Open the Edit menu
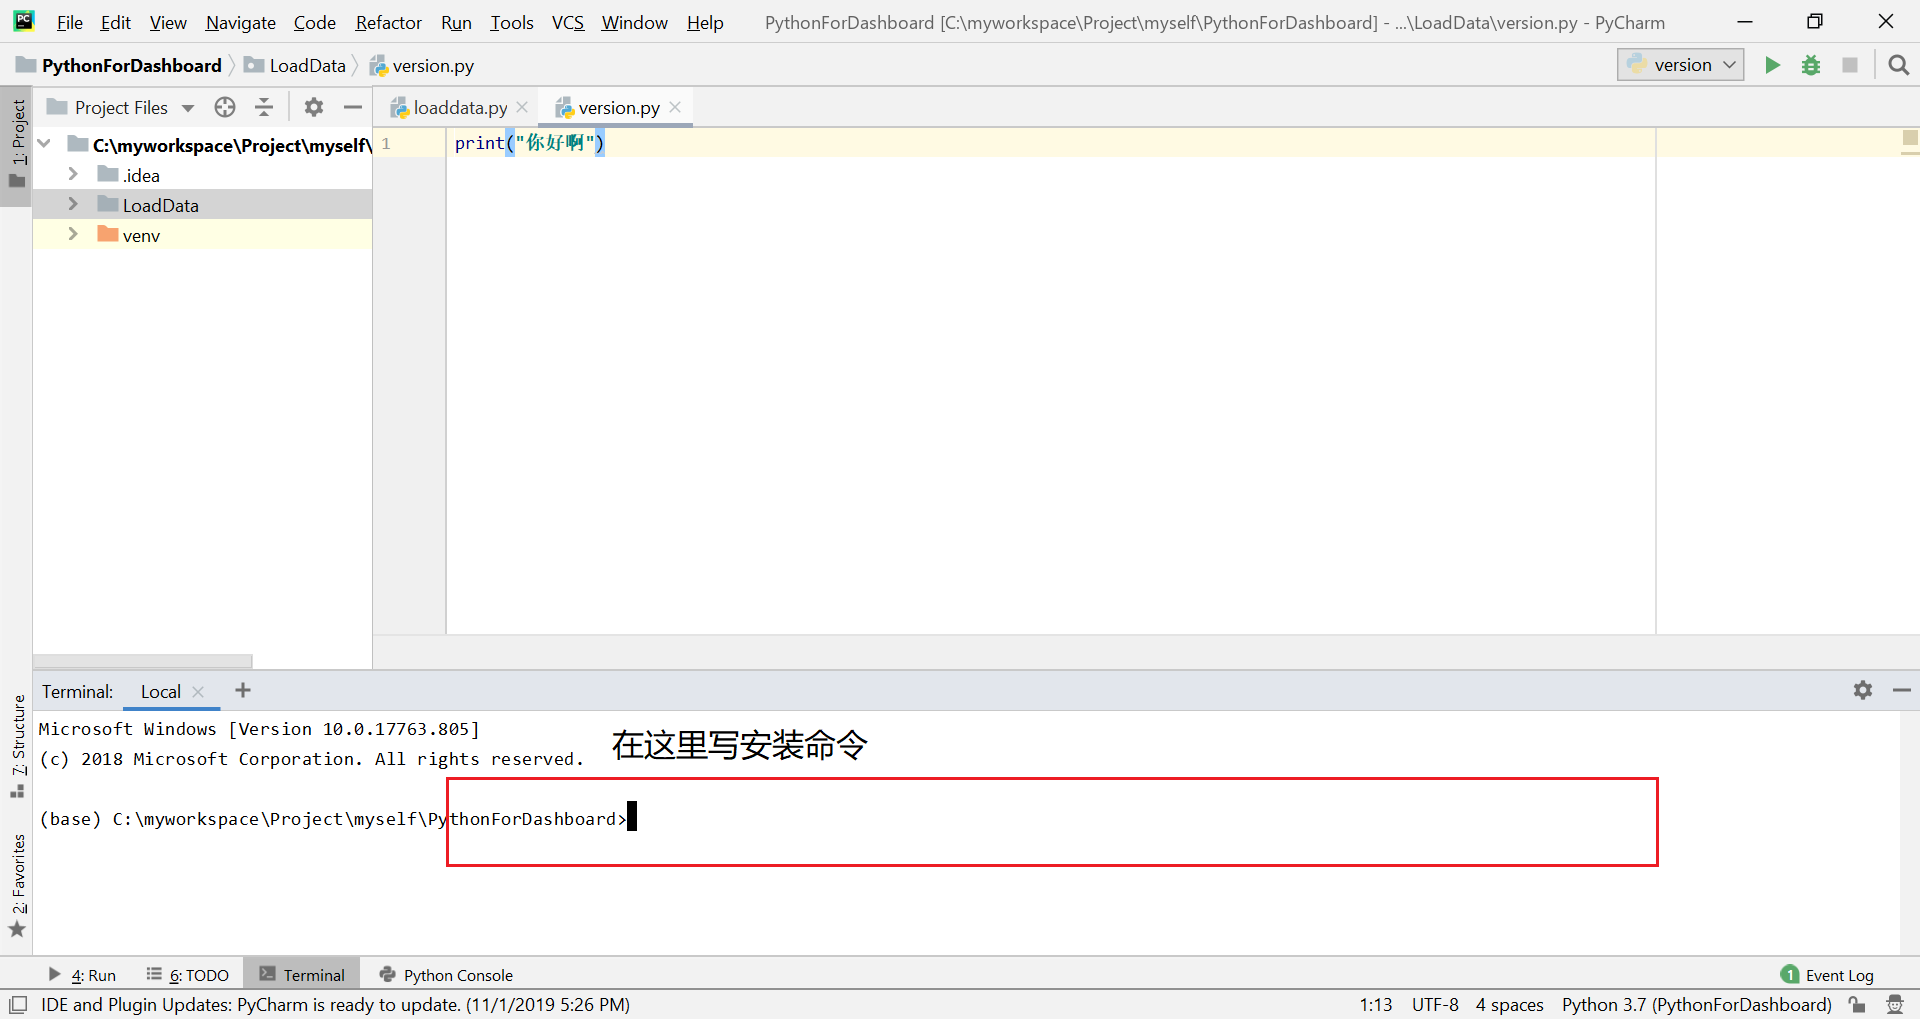 pos(115,22)
